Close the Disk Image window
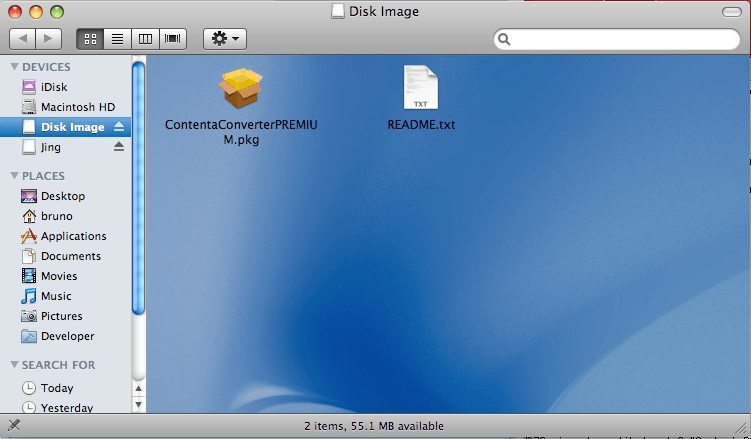Image resolution: width=751 pixels, height=439 pixels. [15, 12]
